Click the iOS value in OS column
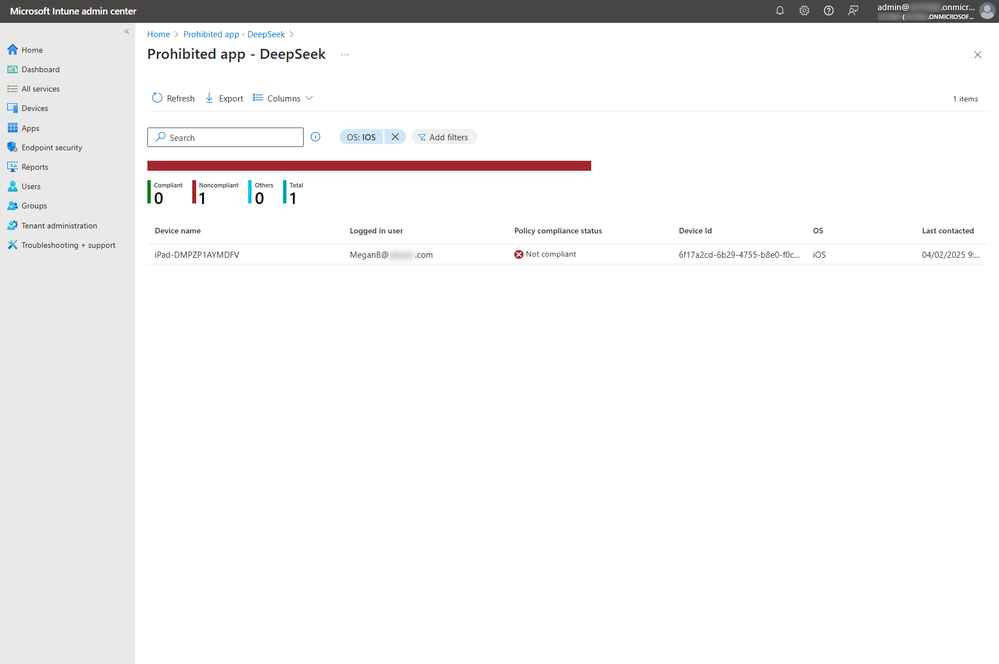Screen dimensions: 999x664 click(819, 255)
